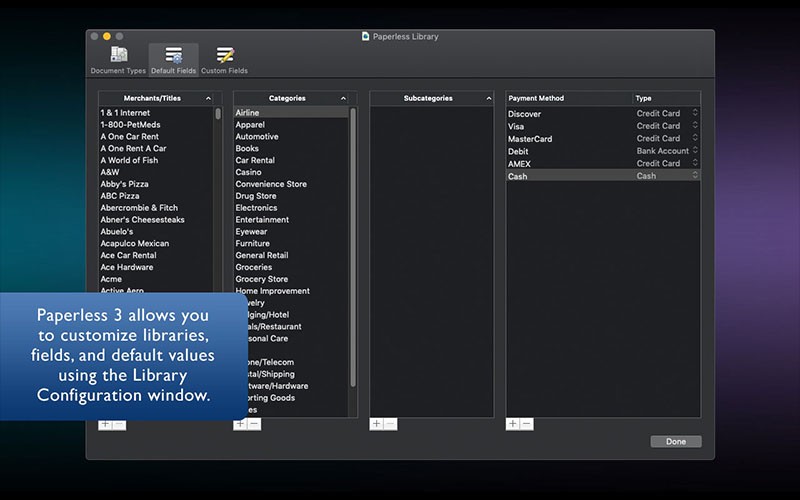Select the General Retail category
Screen dimensions: 800x500
tap(291, 255)
